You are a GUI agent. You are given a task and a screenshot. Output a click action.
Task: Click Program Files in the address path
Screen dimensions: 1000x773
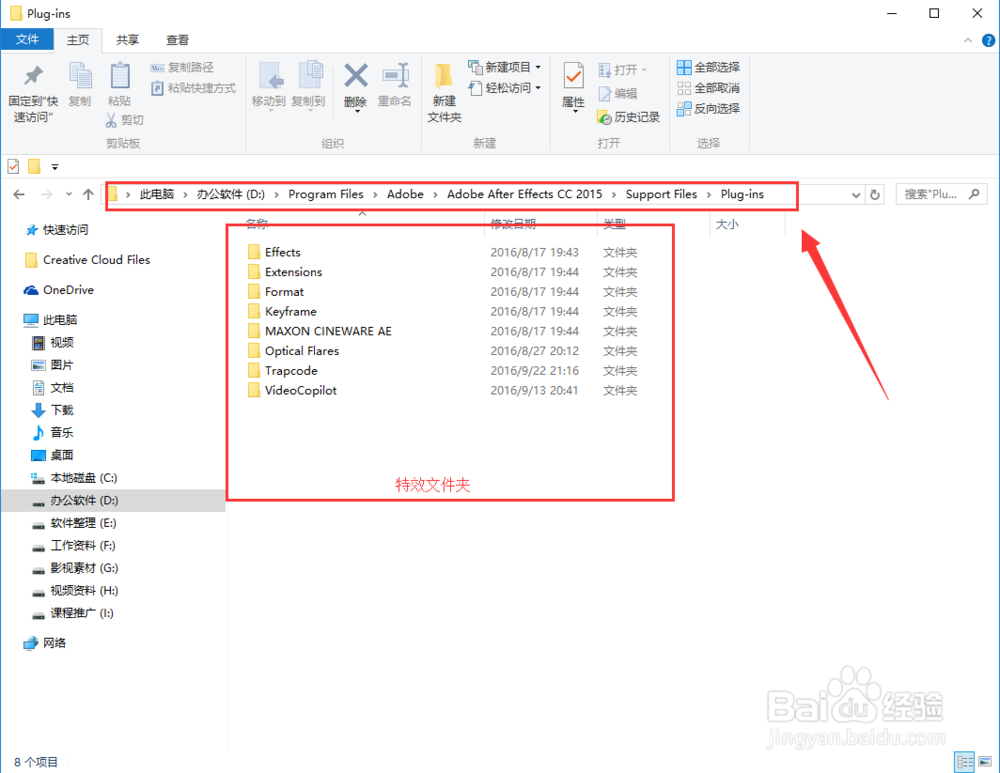point(326,195)
